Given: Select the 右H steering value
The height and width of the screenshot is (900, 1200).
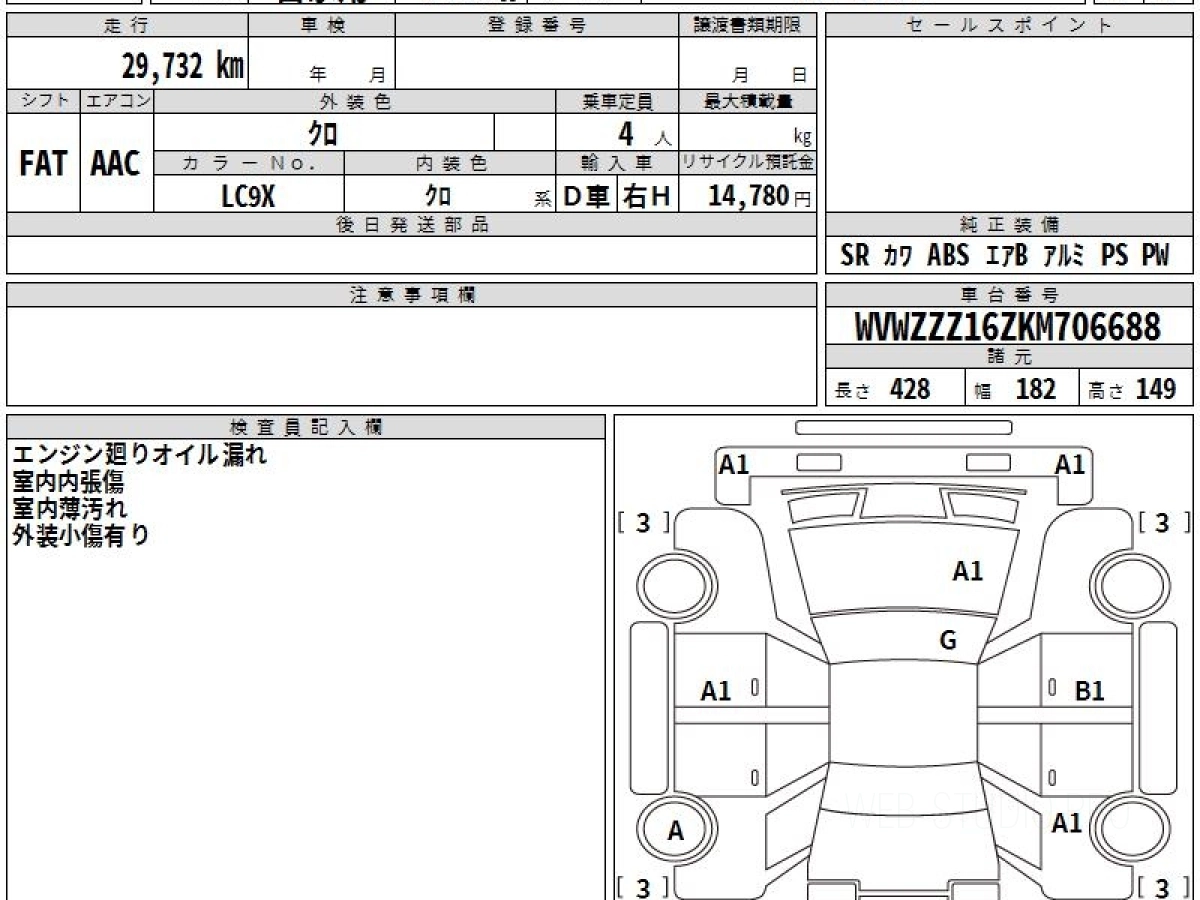Looking at the screenshot, I should coord(648,197).
